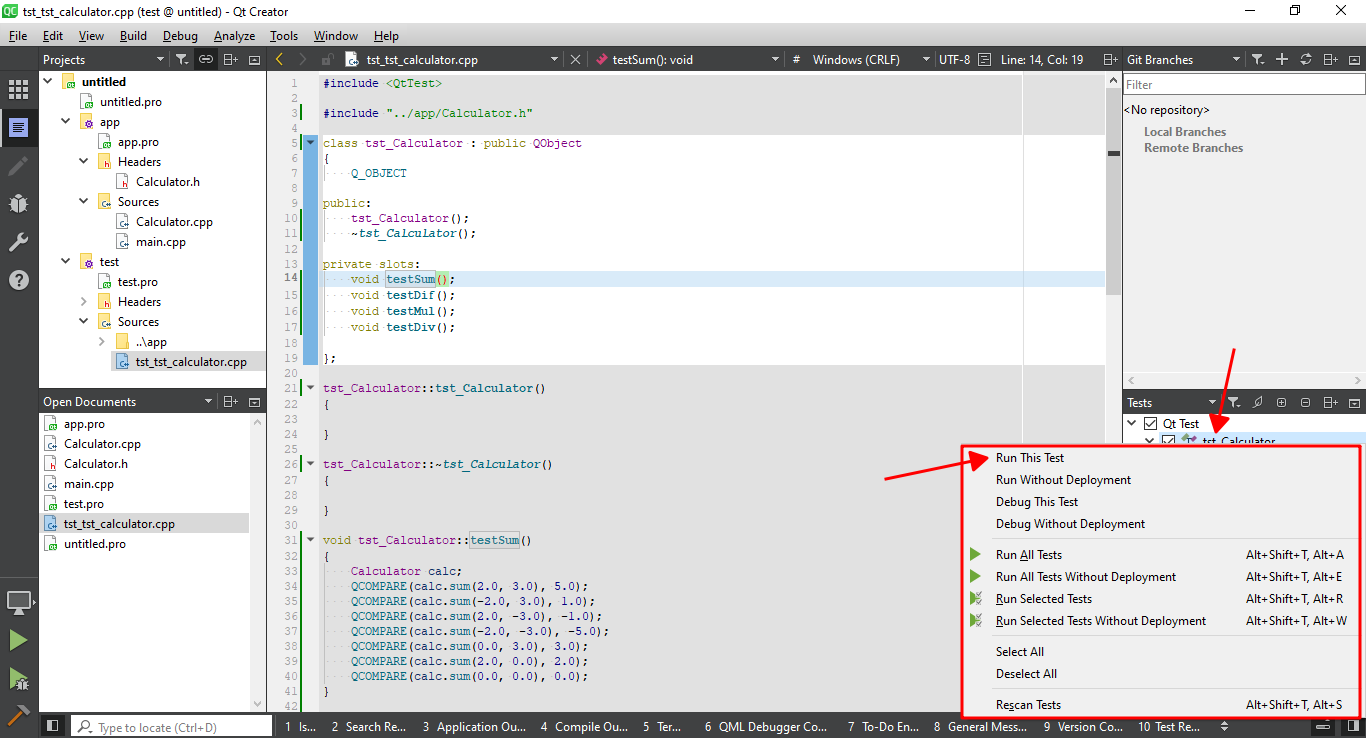Close the Projects panel view
The width and height of the screenshot is (1366, 738).
point(254,60)
